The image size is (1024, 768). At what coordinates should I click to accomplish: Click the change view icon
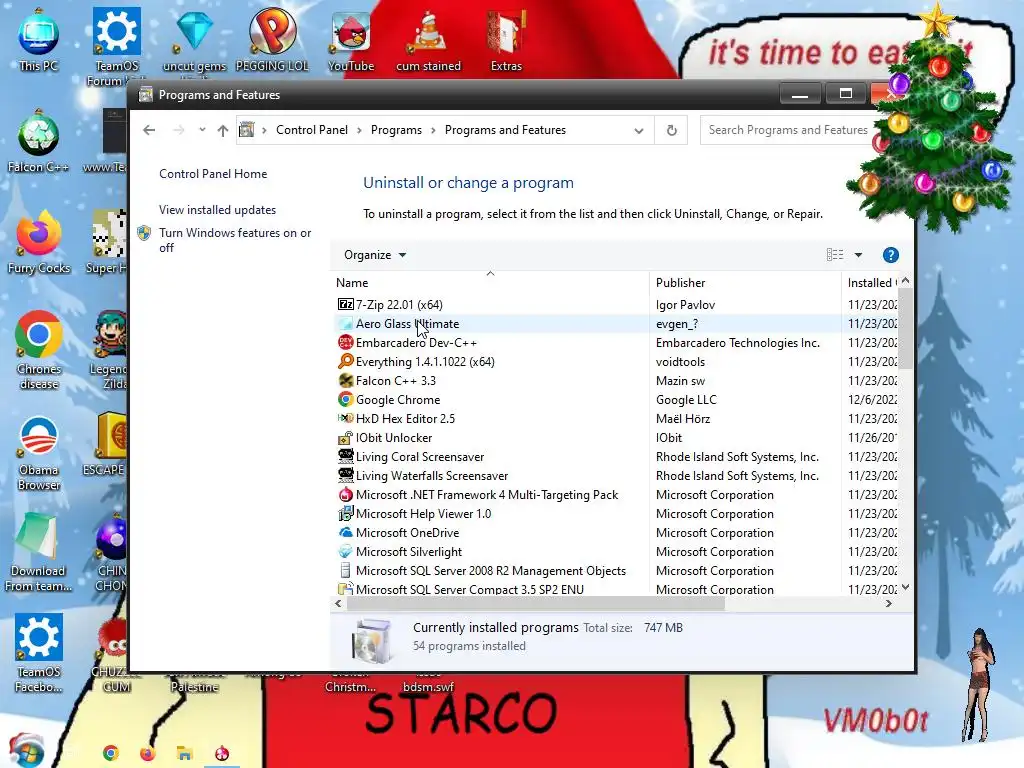click(x=835, y=255)
